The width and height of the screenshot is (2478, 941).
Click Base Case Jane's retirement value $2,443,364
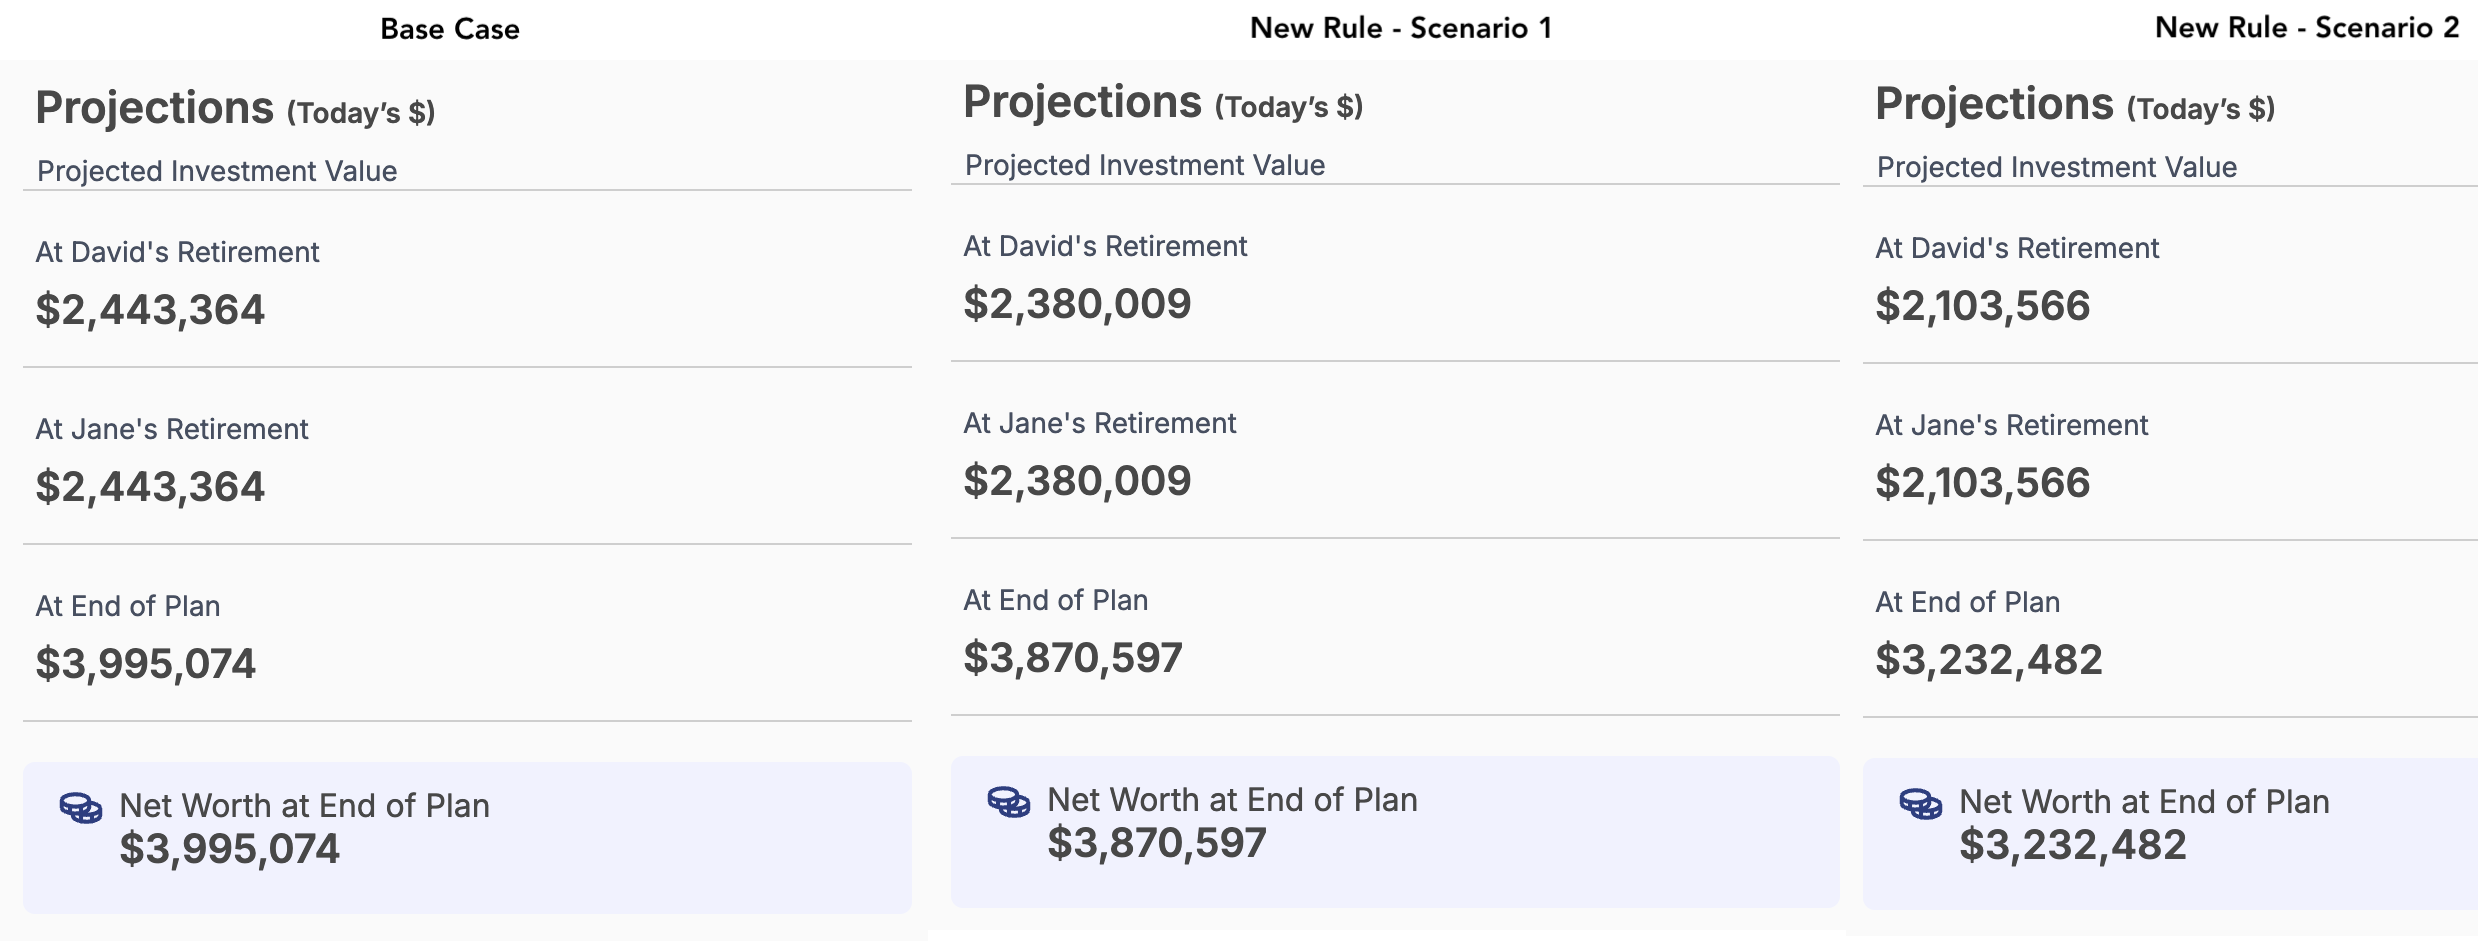pos(150,486)
